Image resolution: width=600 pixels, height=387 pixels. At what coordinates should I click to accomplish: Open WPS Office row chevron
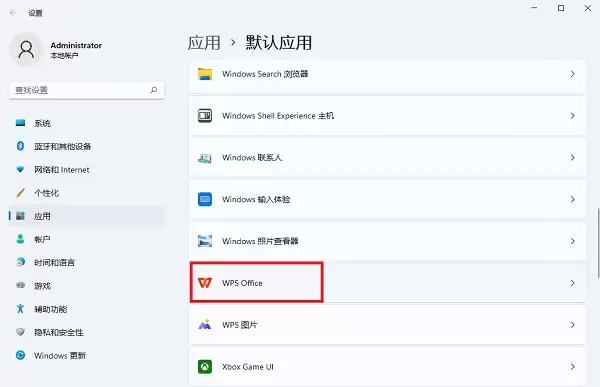(x=572, y=283)
